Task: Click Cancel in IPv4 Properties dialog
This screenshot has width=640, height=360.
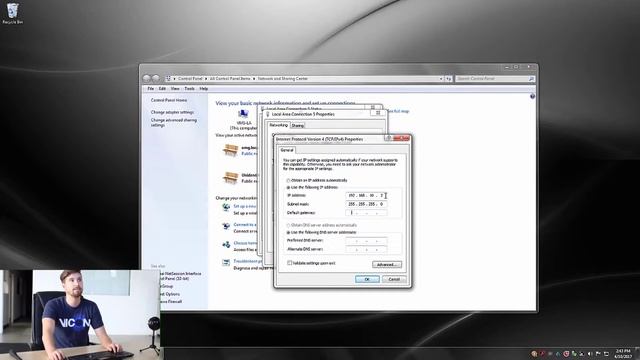Action: 394,279
